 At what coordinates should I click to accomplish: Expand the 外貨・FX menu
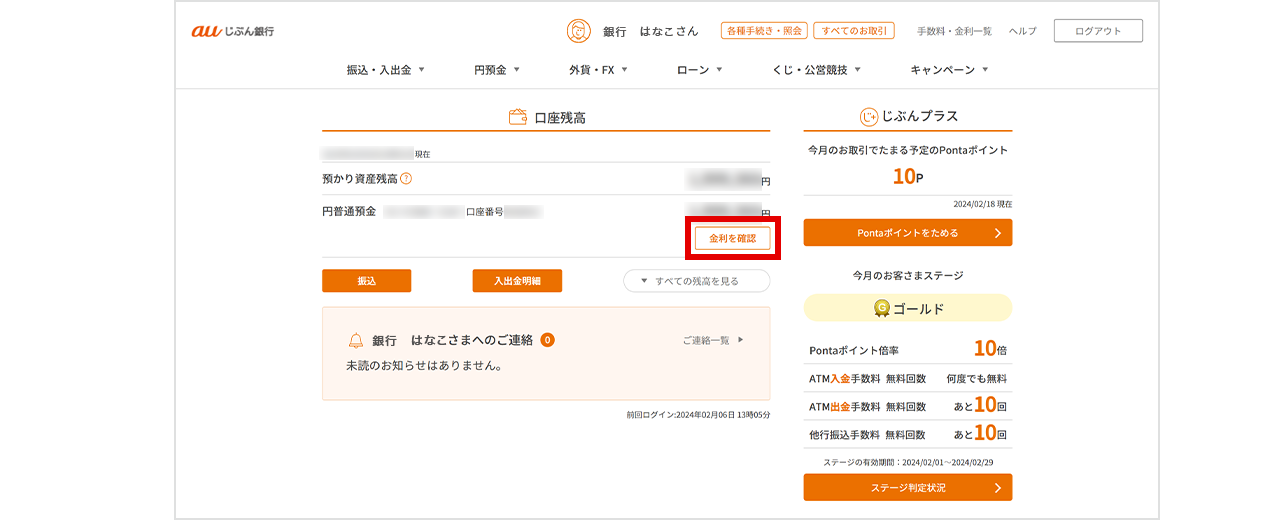point(598,70)
